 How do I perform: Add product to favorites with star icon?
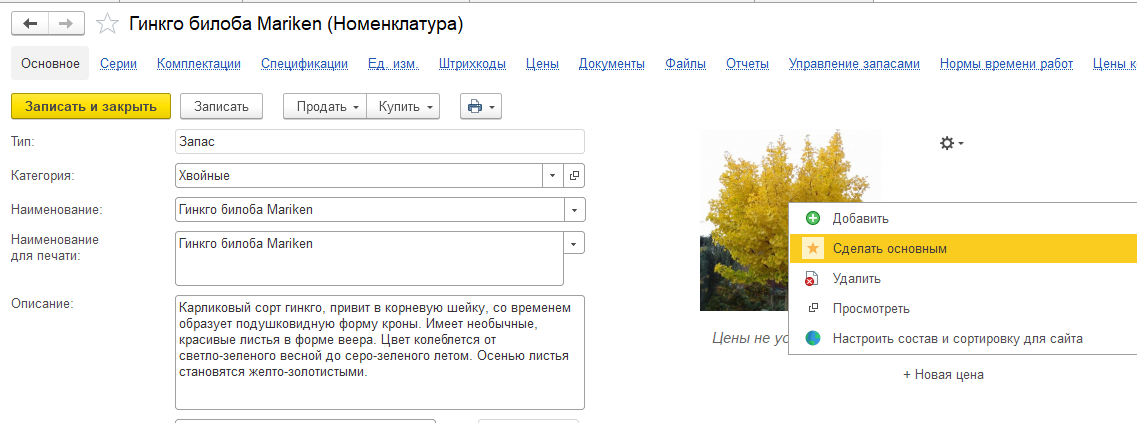coord(106,23)
